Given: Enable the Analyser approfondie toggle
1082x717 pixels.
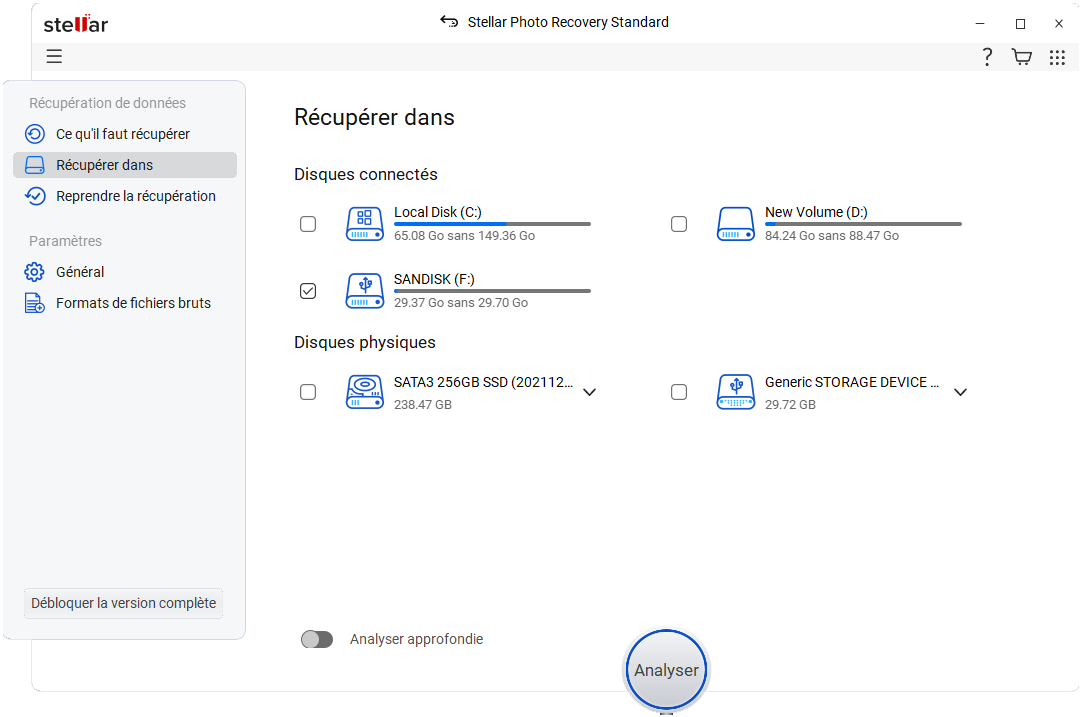Looking at the screenshot, I should 317,639.
